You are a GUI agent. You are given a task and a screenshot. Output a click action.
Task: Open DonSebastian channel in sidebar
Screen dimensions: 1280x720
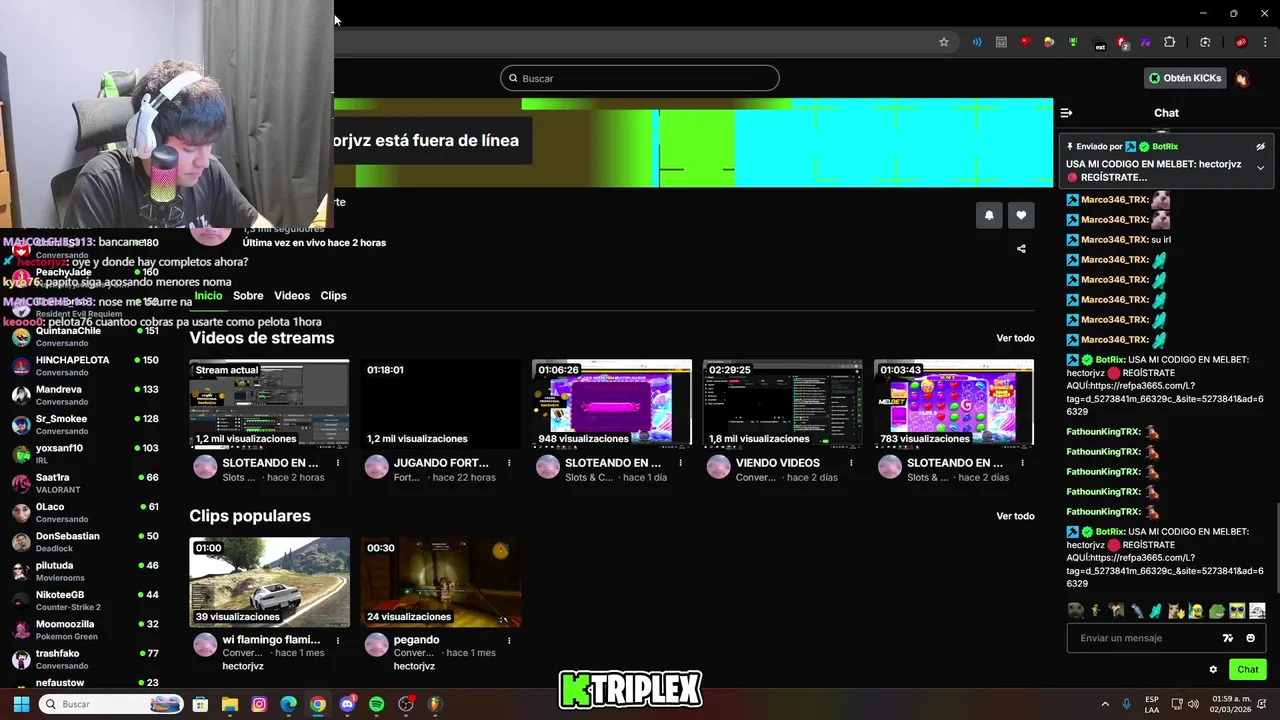point(85,541)
